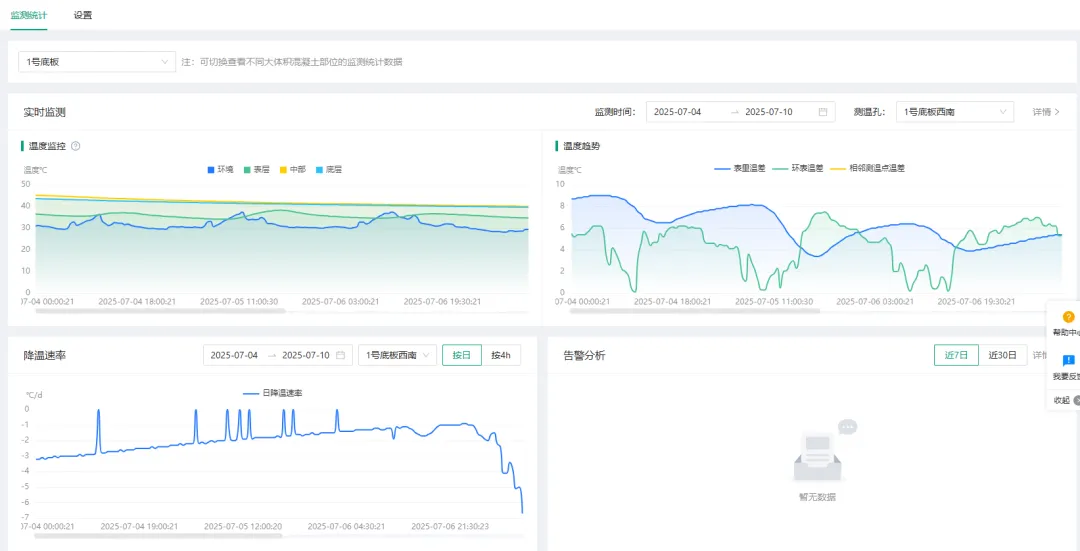This screenshot has width=1080, height=551.
Task: Click the 收起 collapse button
Action: (1066, 400)
